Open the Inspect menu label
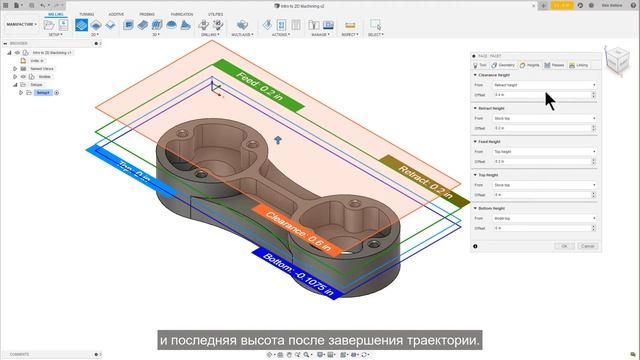640x360 pixels. (x=350, y=35)
